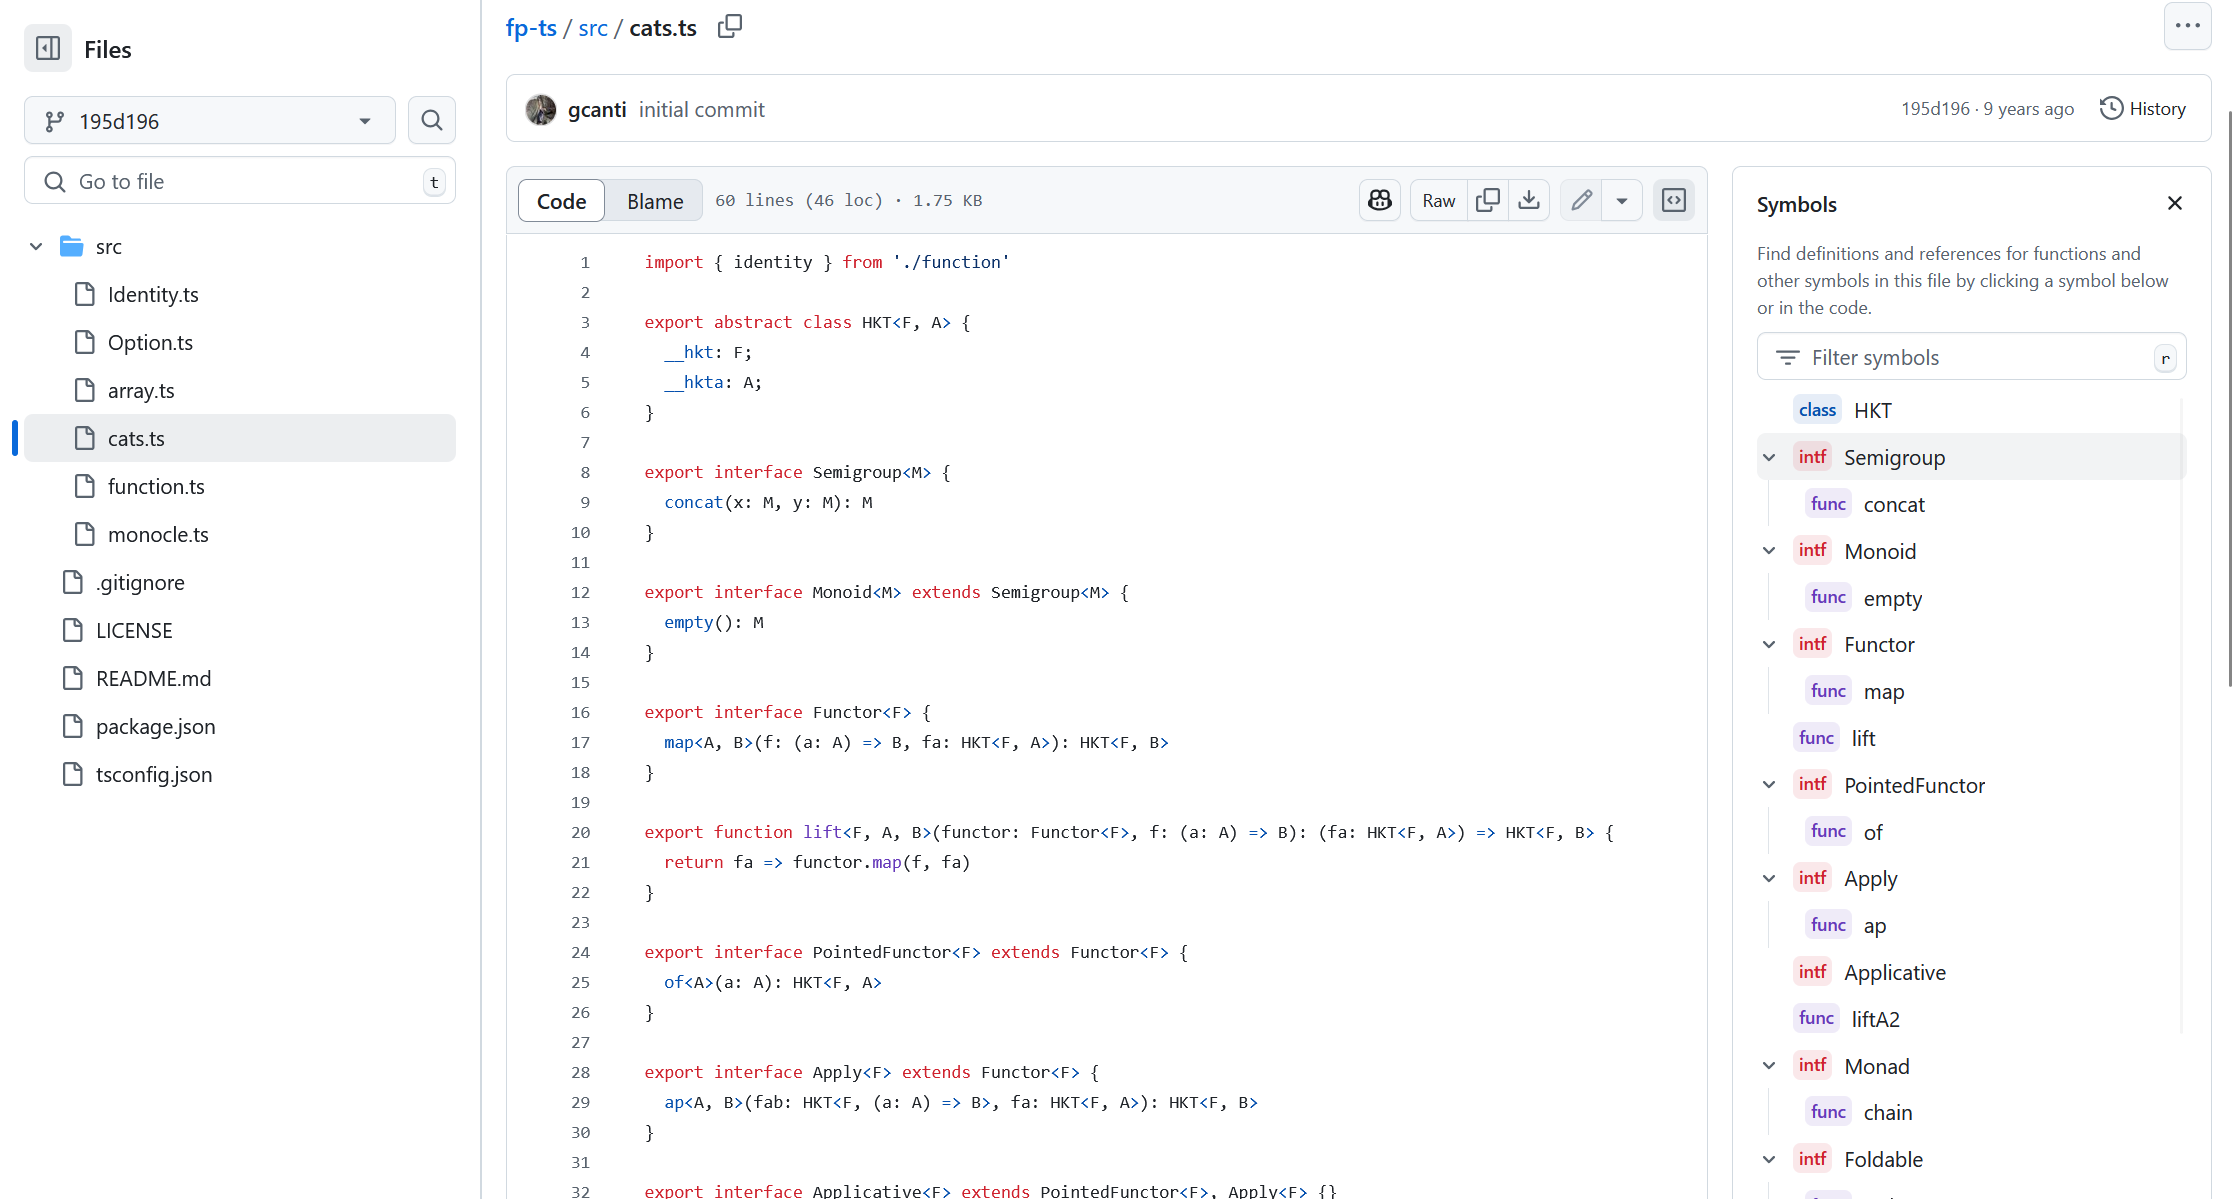The width and height of the screenshot is (2236, 1199).
Task: Collapse the src folder tree
Action: click(x=36, y=246)
